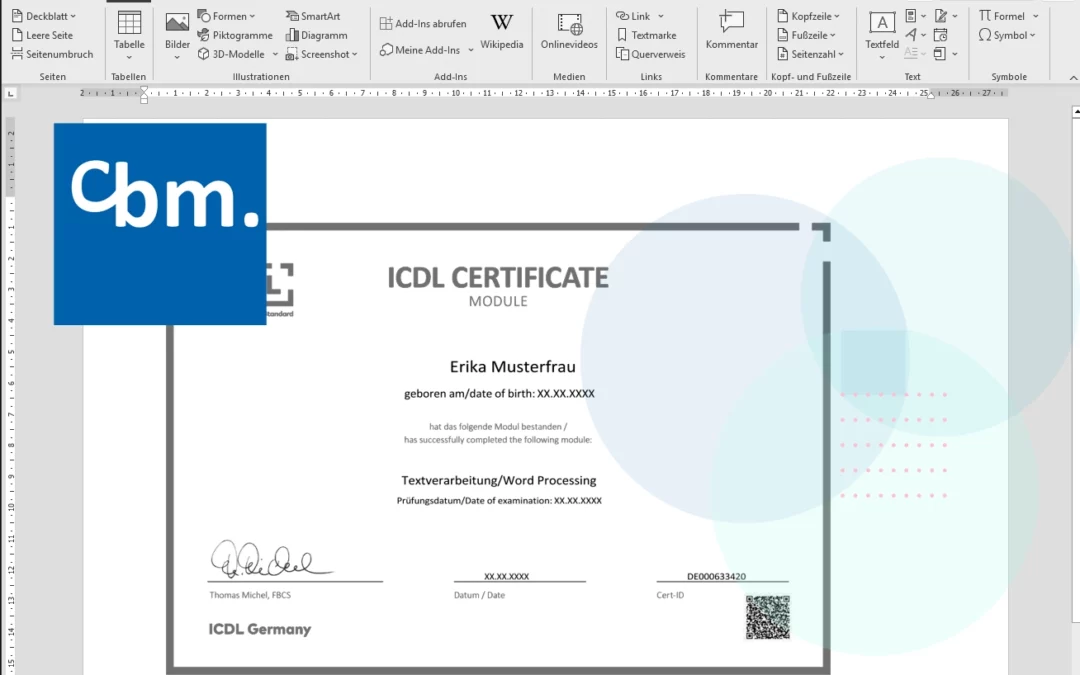Screen dimensions: 1080x675
Task: Click the ICDL Germany logo text
Action: [x=260, y=629]
